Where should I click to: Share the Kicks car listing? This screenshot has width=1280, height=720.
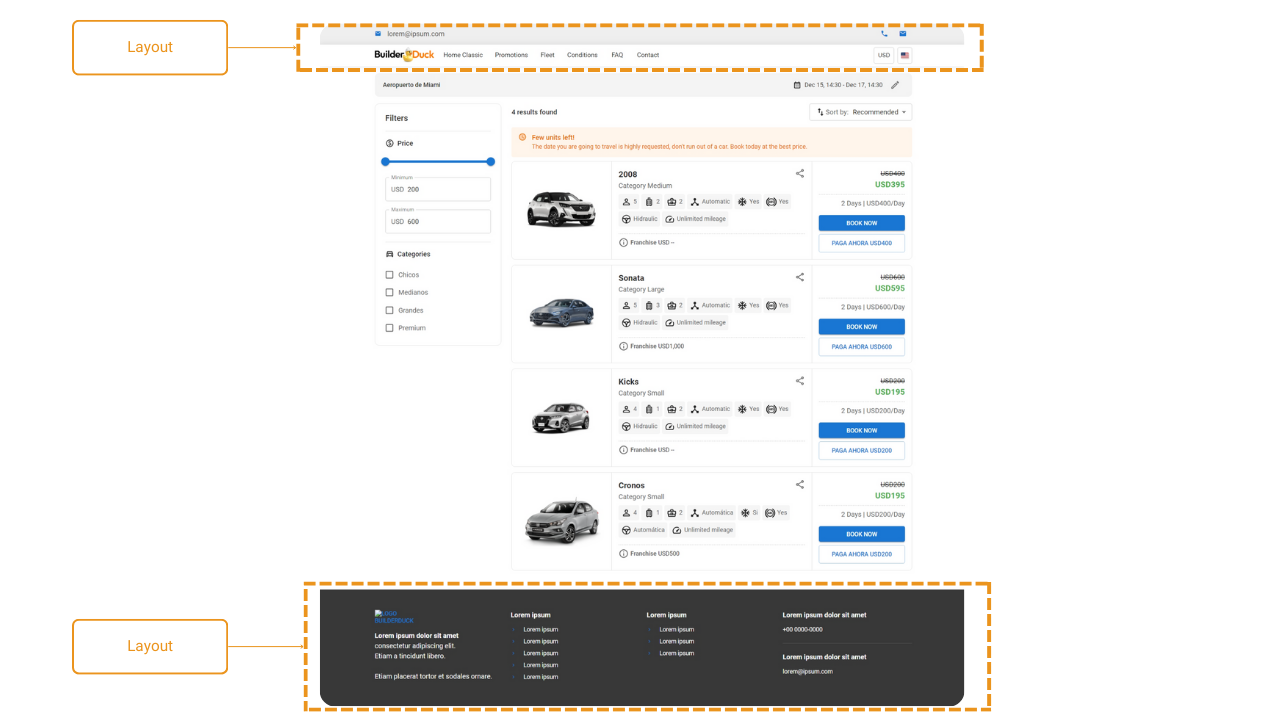click(800, 381)
